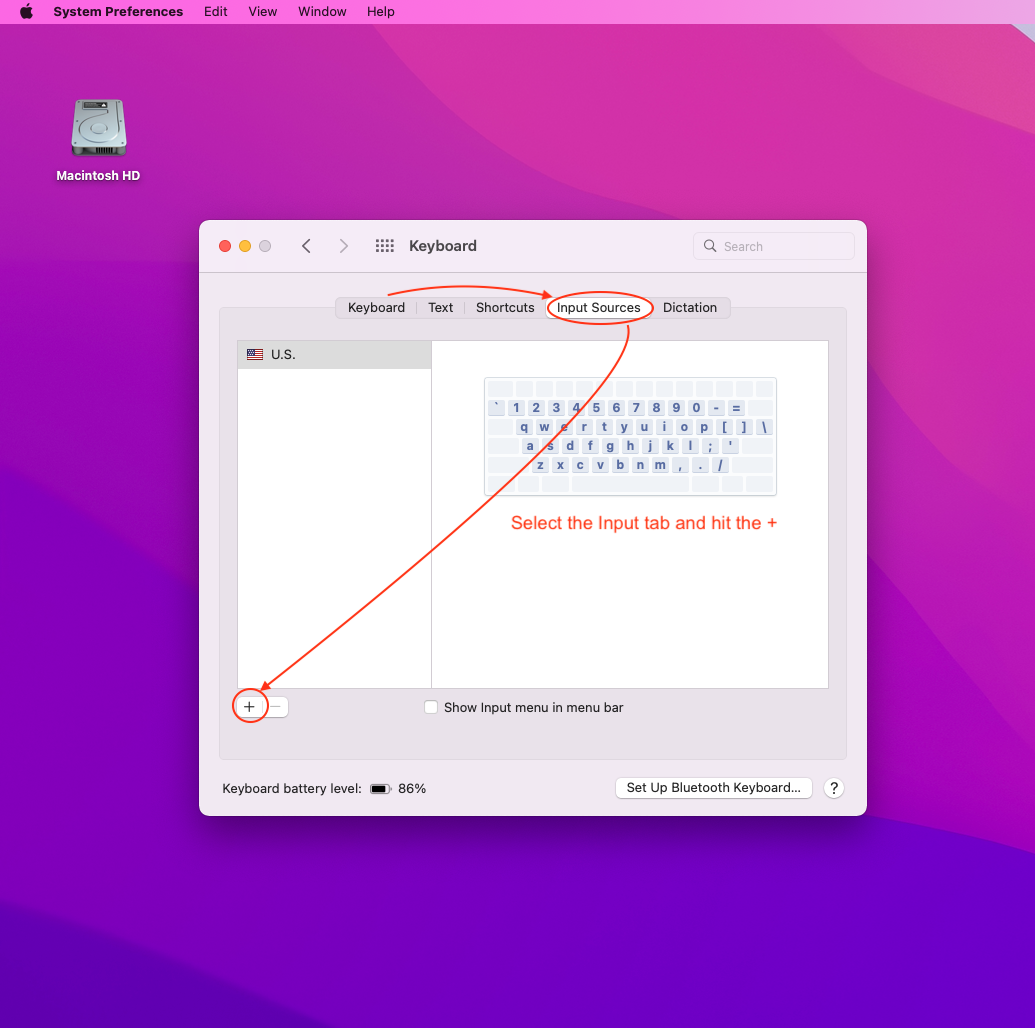Switch to the Dictation tab
The height and width of the screenshot is (1028, 1035).
690,308
